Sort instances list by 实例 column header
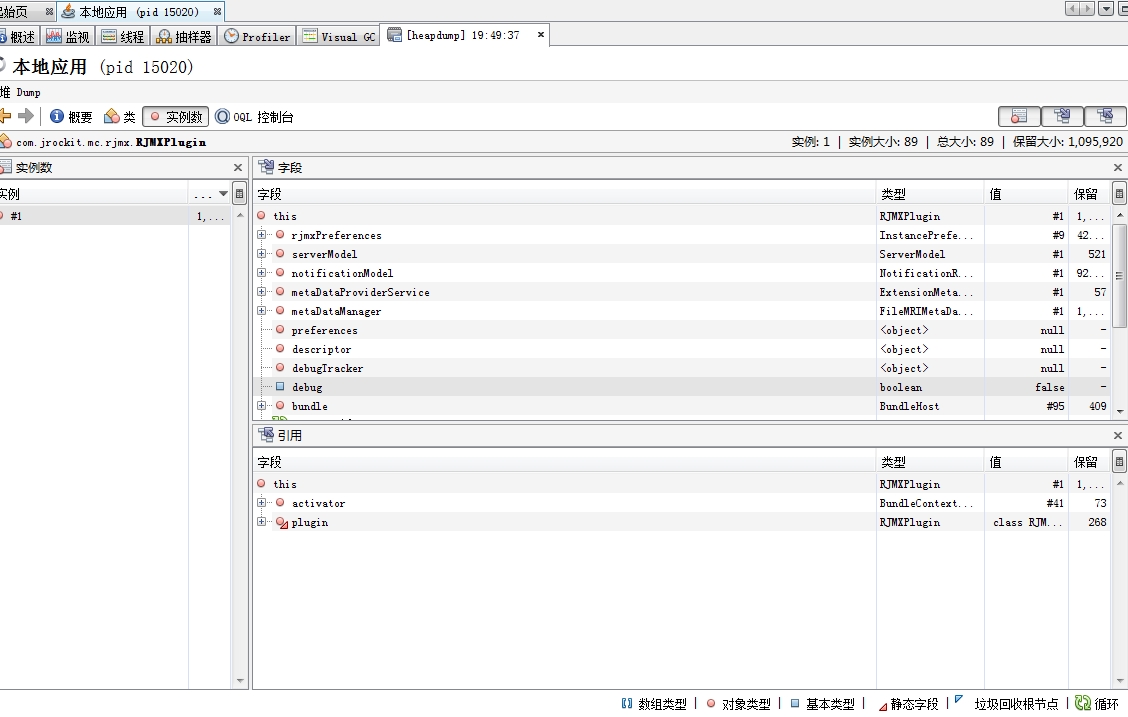This screenshot has height=717, width=1128. click(94, 193)
